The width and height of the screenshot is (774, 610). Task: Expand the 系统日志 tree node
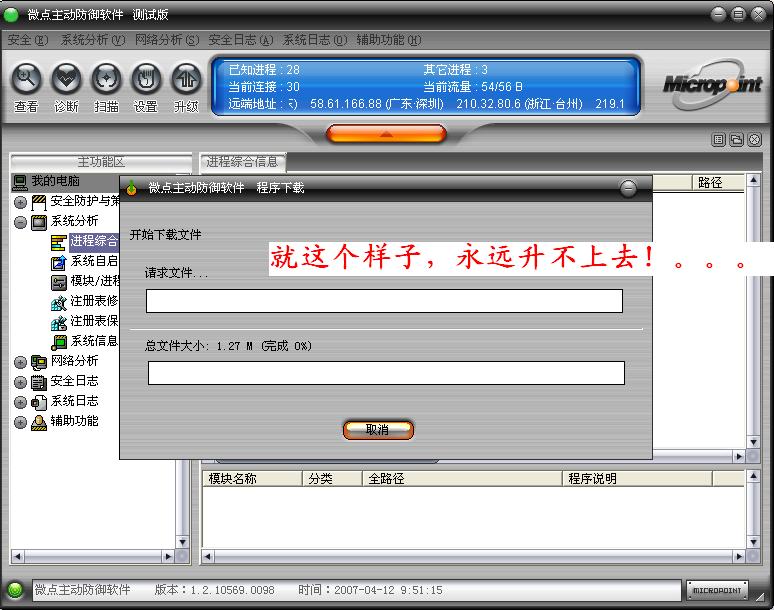click(20, 402)
